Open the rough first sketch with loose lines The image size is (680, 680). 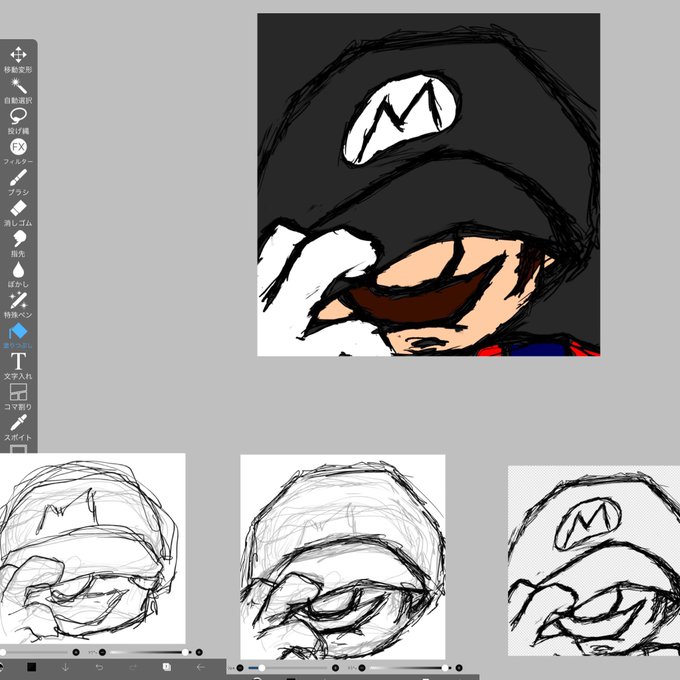[x=92, y=549]
